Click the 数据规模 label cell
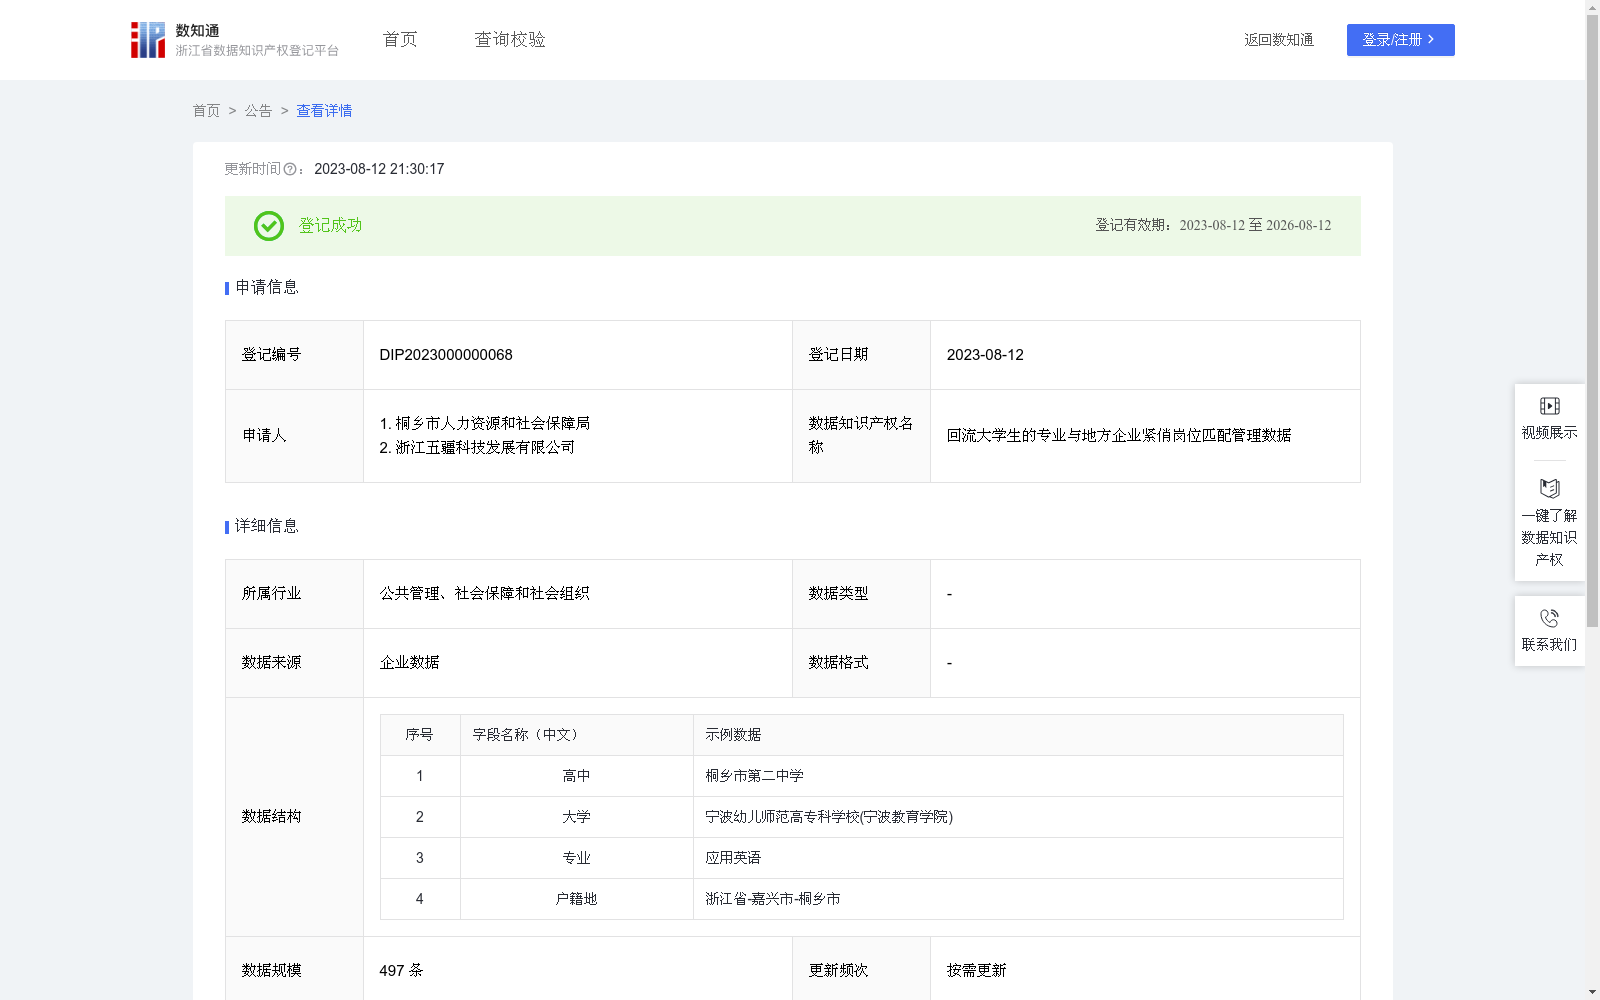This screenshot has width=1600, height=1000. (294, 969)
